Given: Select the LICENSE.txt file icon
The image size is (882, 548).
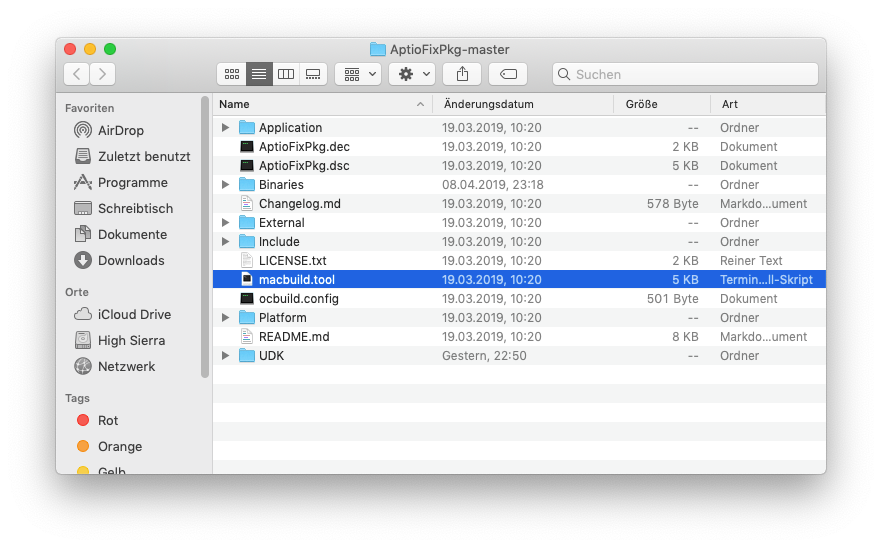Looking at the screenshot, I should 246,260.
